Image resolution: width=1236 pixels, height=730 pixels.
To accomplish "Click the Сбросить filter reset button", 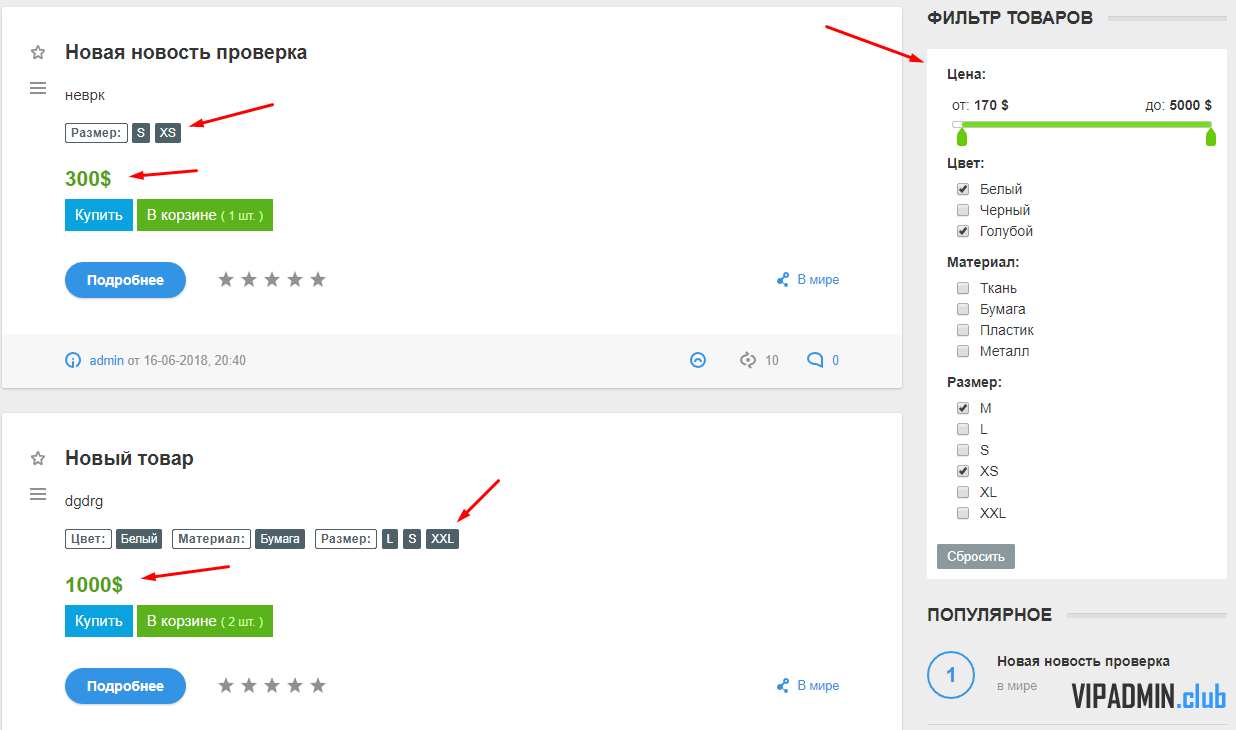I will pyautogui.click(x=976, y=556).
